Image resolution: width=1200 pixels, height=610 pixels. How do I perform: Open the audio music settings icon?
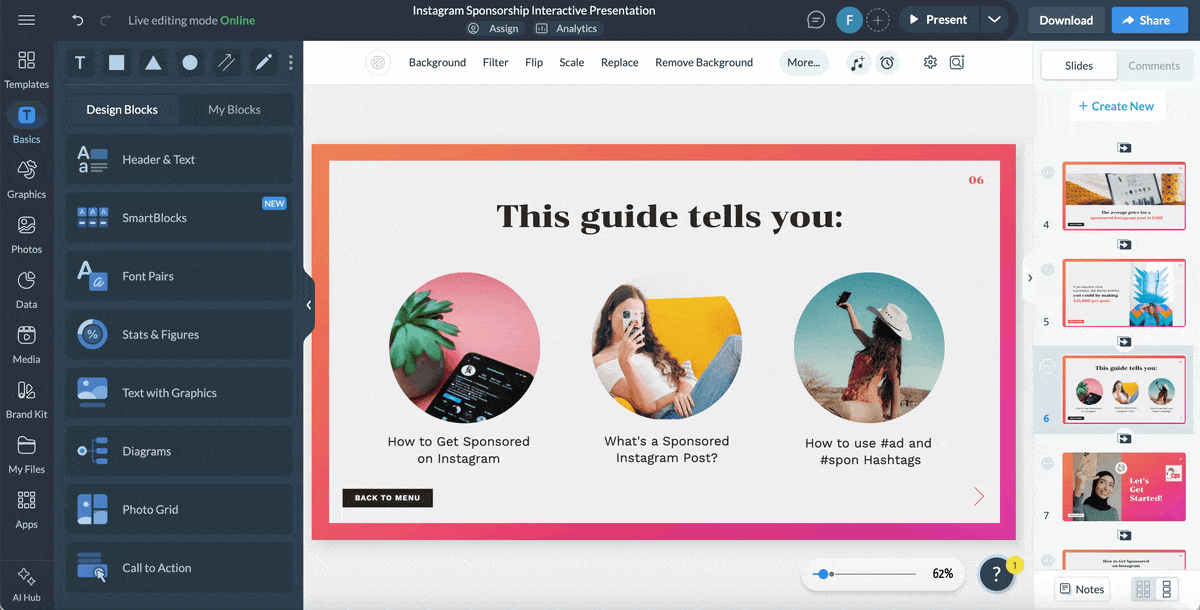point(858,62)
